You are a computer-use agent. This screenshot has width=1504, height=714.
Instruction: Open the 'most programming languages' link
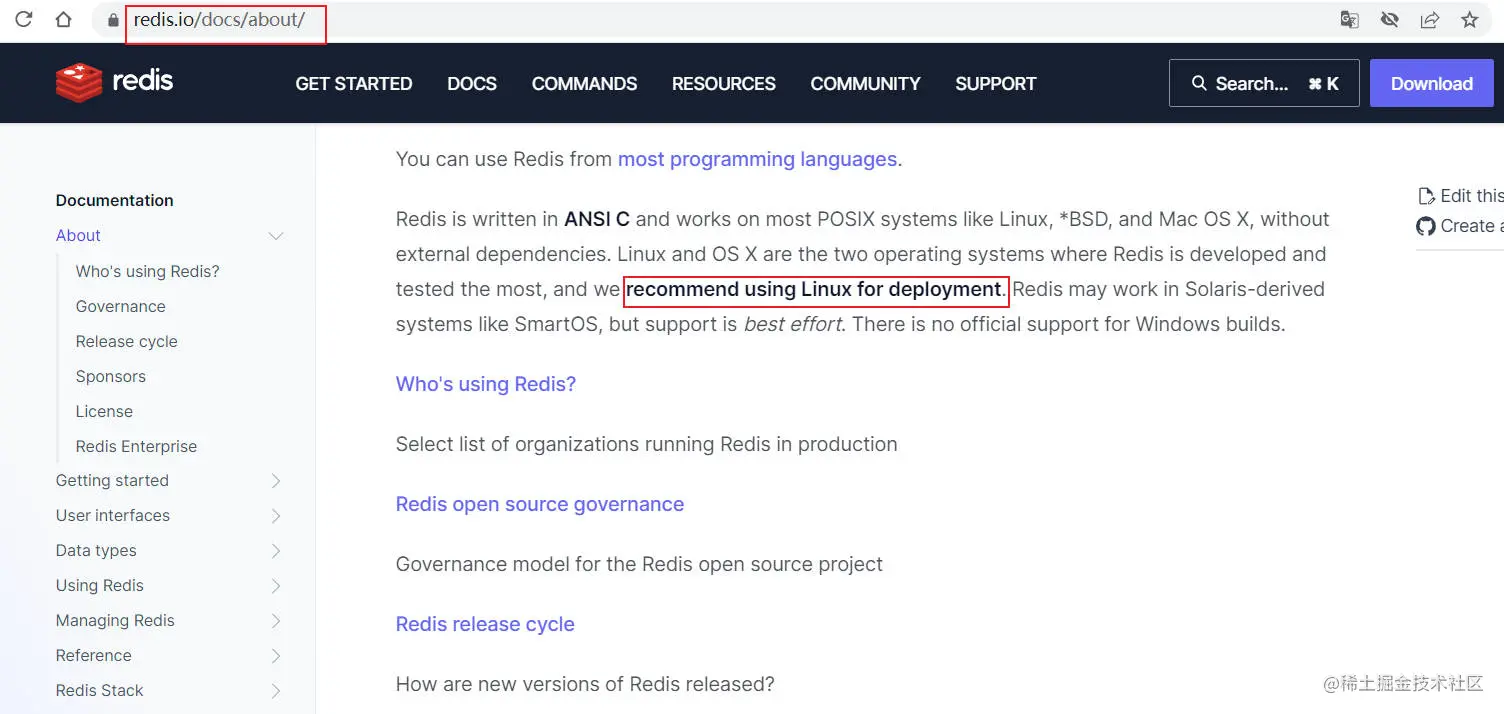point(757,159)
